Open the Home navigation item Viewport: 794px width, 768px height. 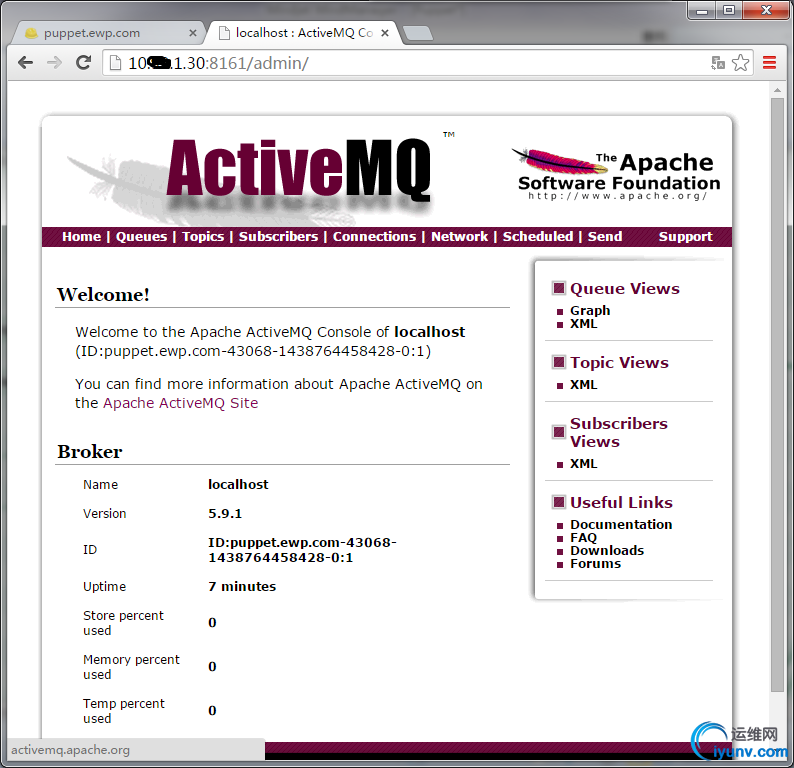tap(82, 236)
